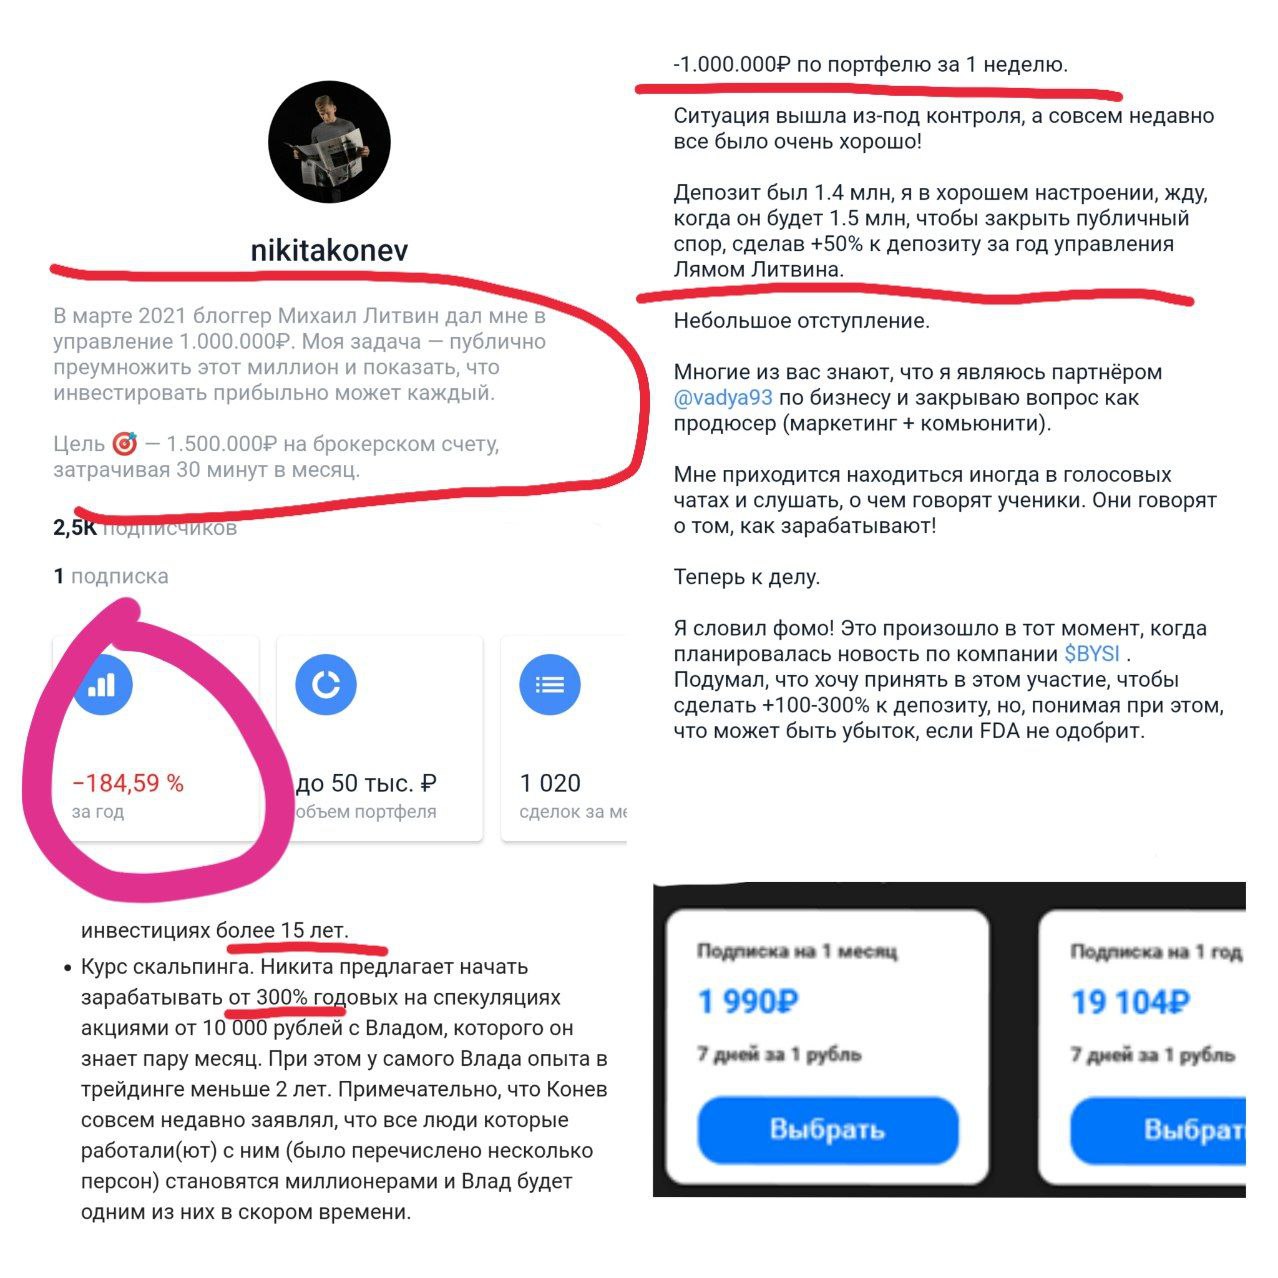
Task: Choose the 1 year subscription button
Action: (x=1158, y=1130)
